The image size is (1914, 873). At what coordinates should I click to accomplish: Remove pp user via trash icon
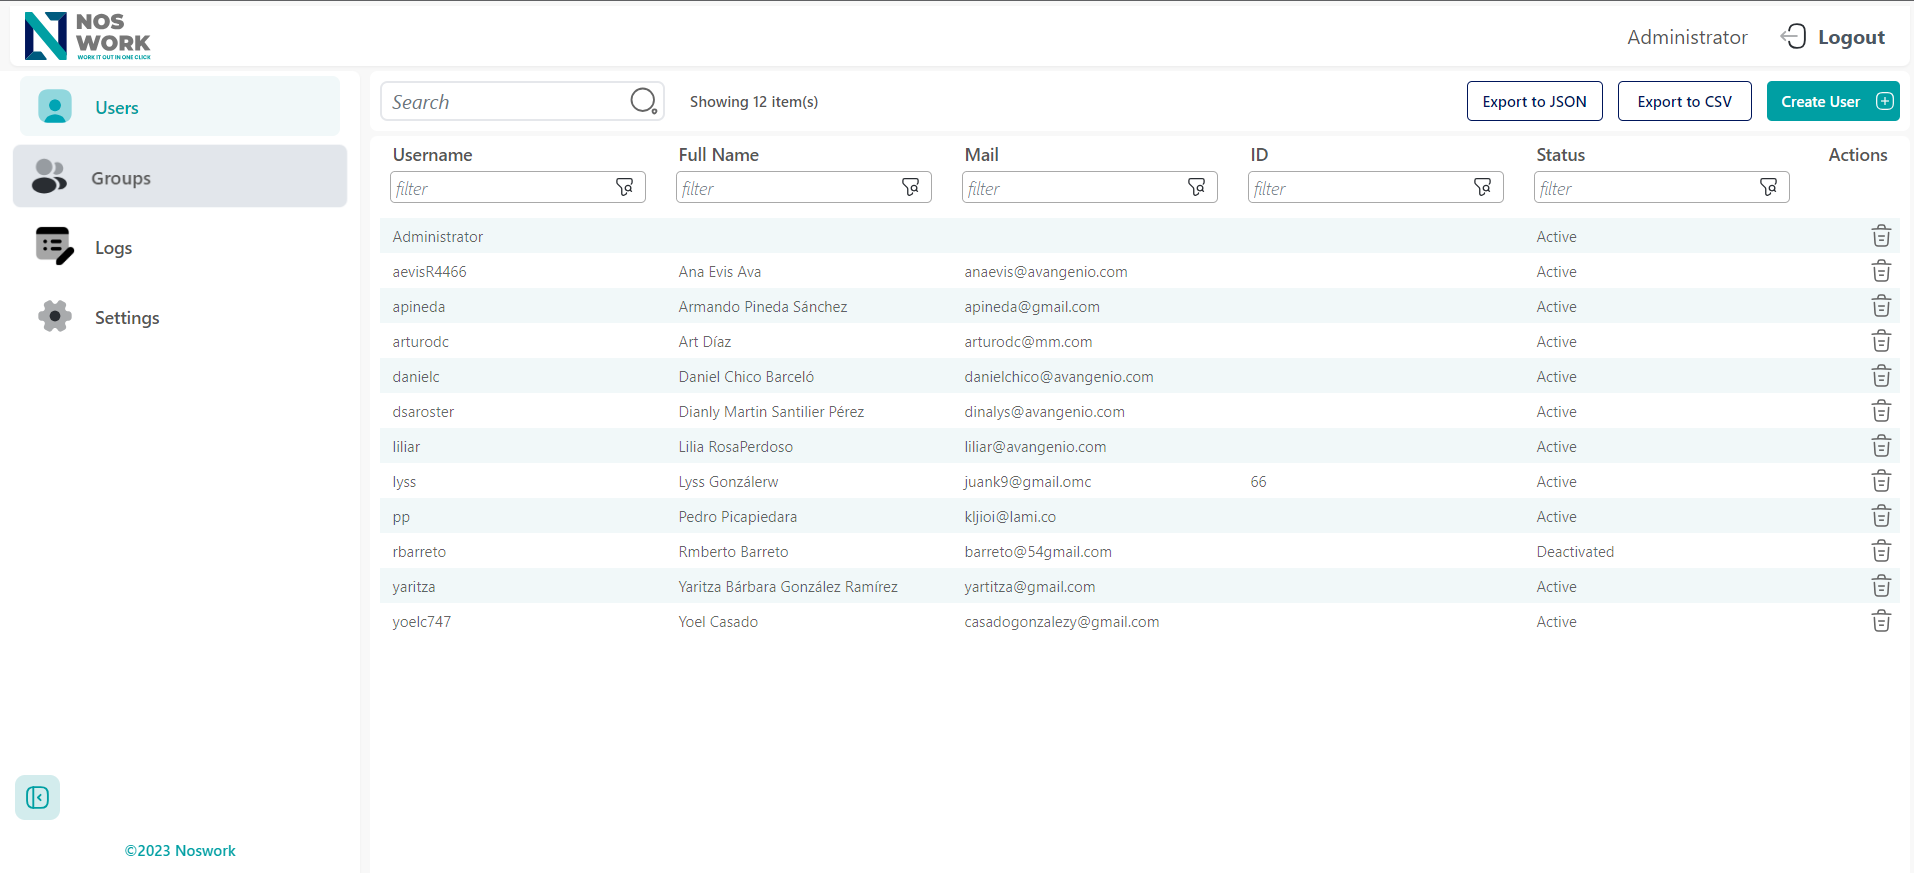tap(1881, 516)
